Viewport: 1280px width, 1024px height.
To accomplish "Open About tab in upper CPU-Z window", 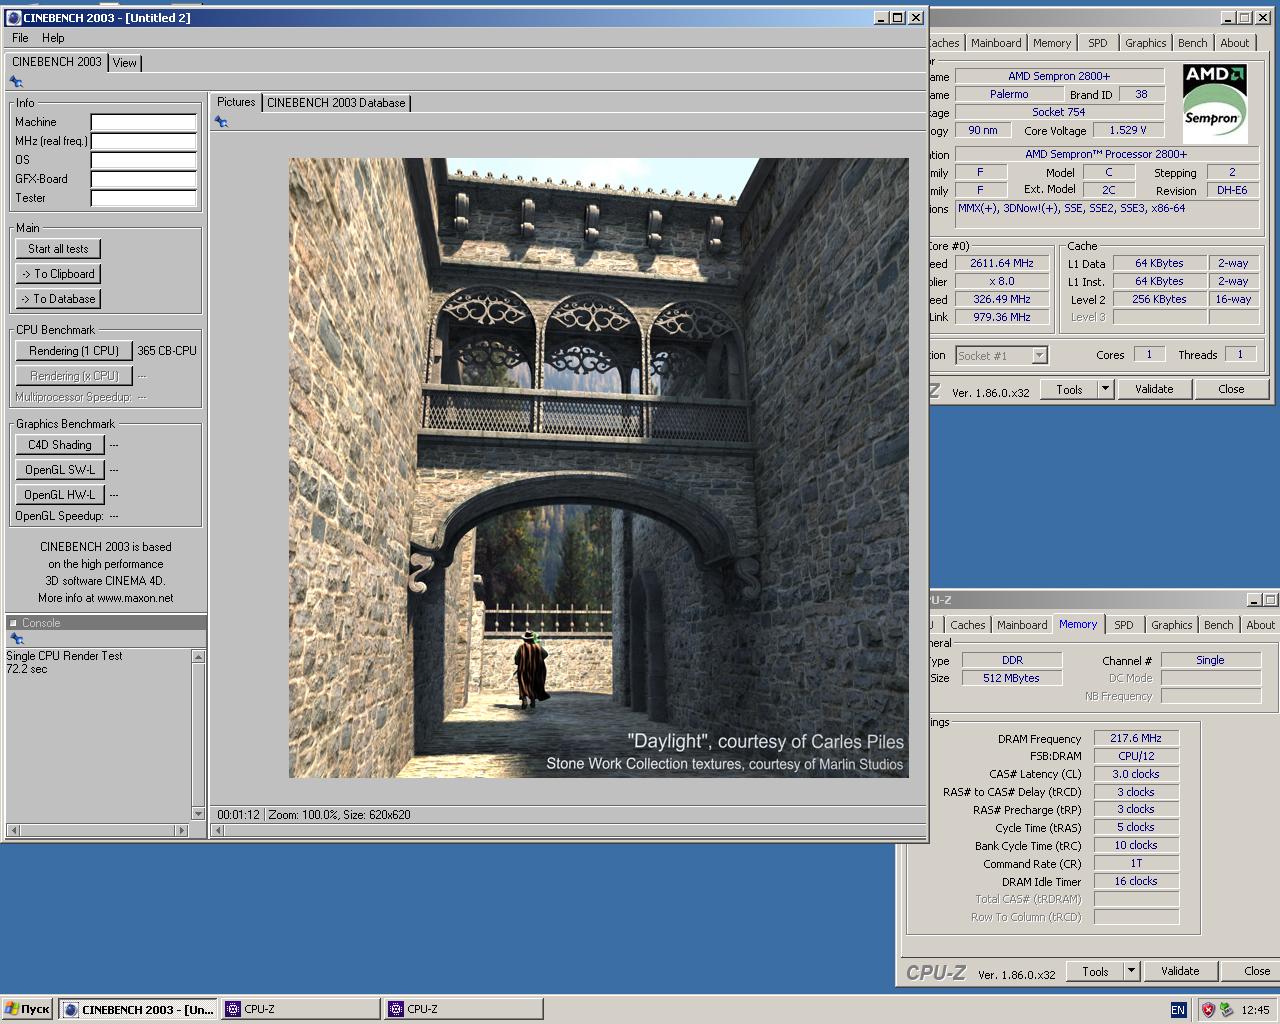I will point(1235,43).
